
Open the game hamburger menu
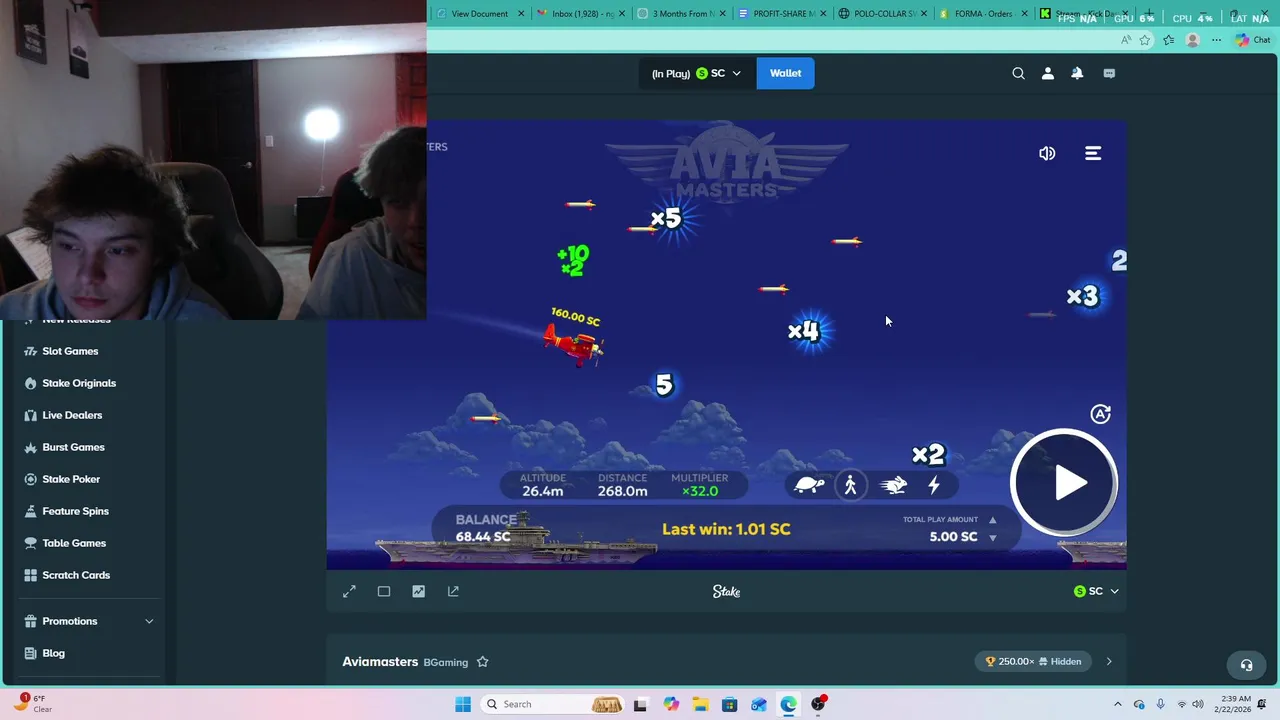pyautogui.click(x=1093, y=153)
